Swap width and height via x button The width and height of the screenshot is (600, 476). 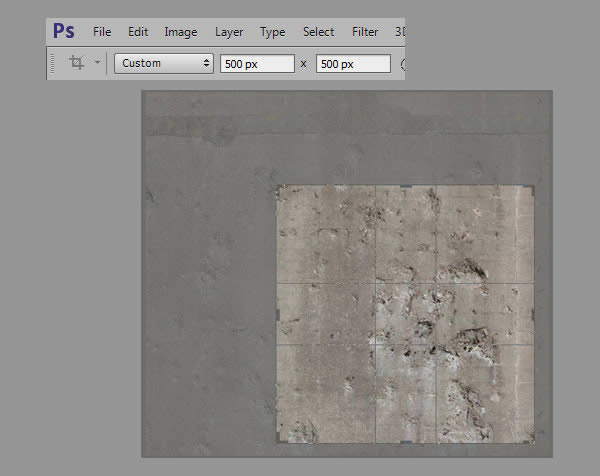point(303,63)
